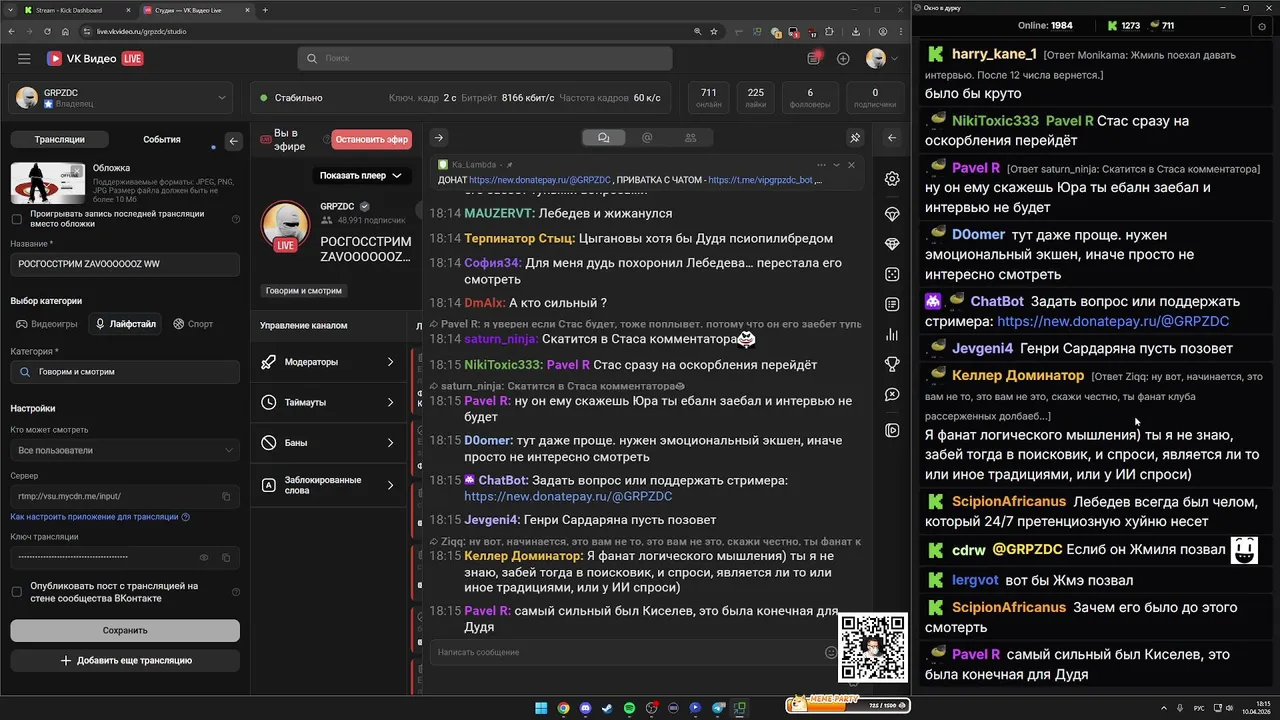1280x720 pixels.
Task: Expand the GRPZDC channel selector dropdown
Action: tap(120, 98)
